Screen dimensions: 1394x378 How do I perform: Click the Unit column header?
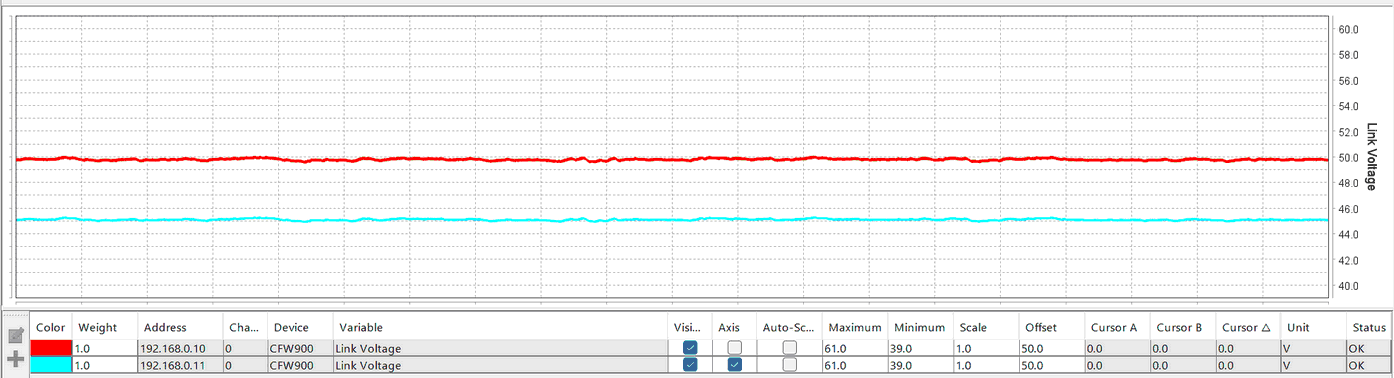[x=1314, y=327]
